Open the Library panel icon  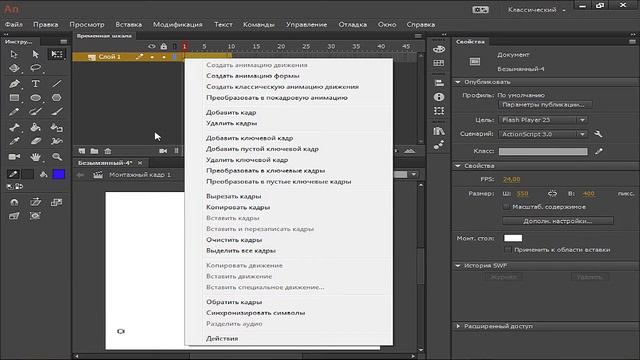(439, 131)
